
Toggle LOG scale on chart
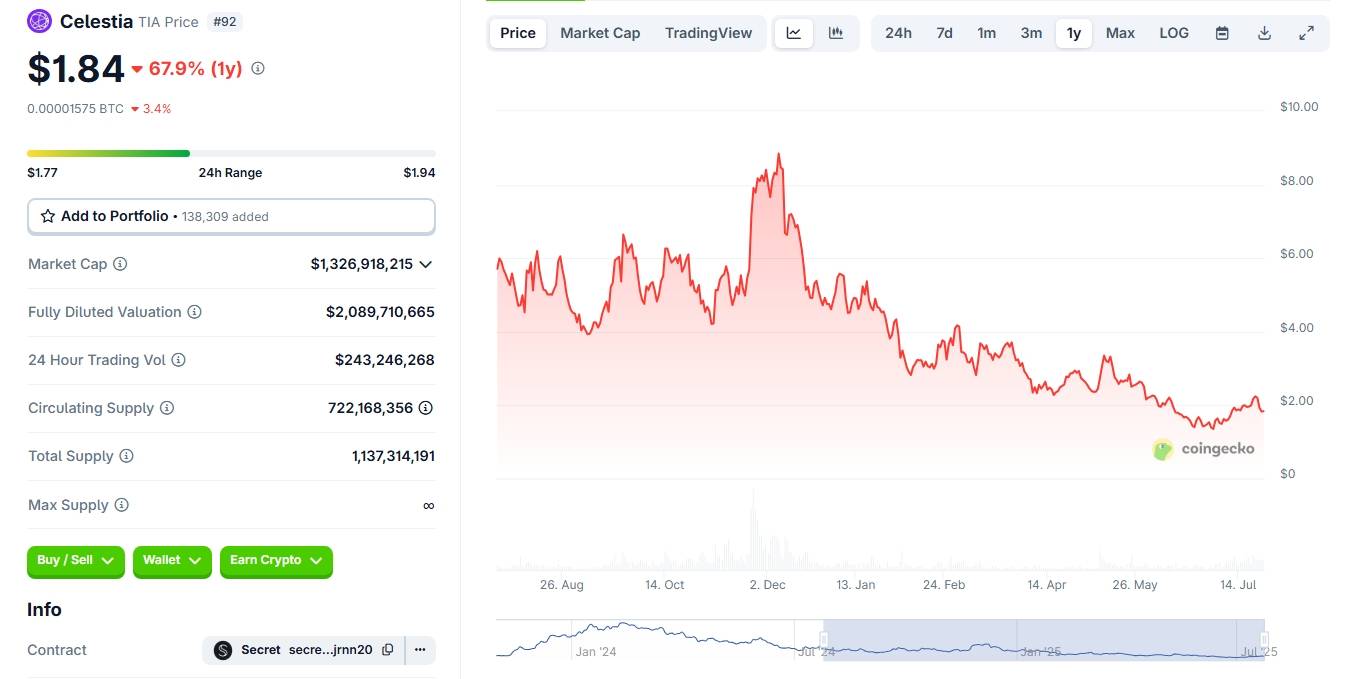1174,33
